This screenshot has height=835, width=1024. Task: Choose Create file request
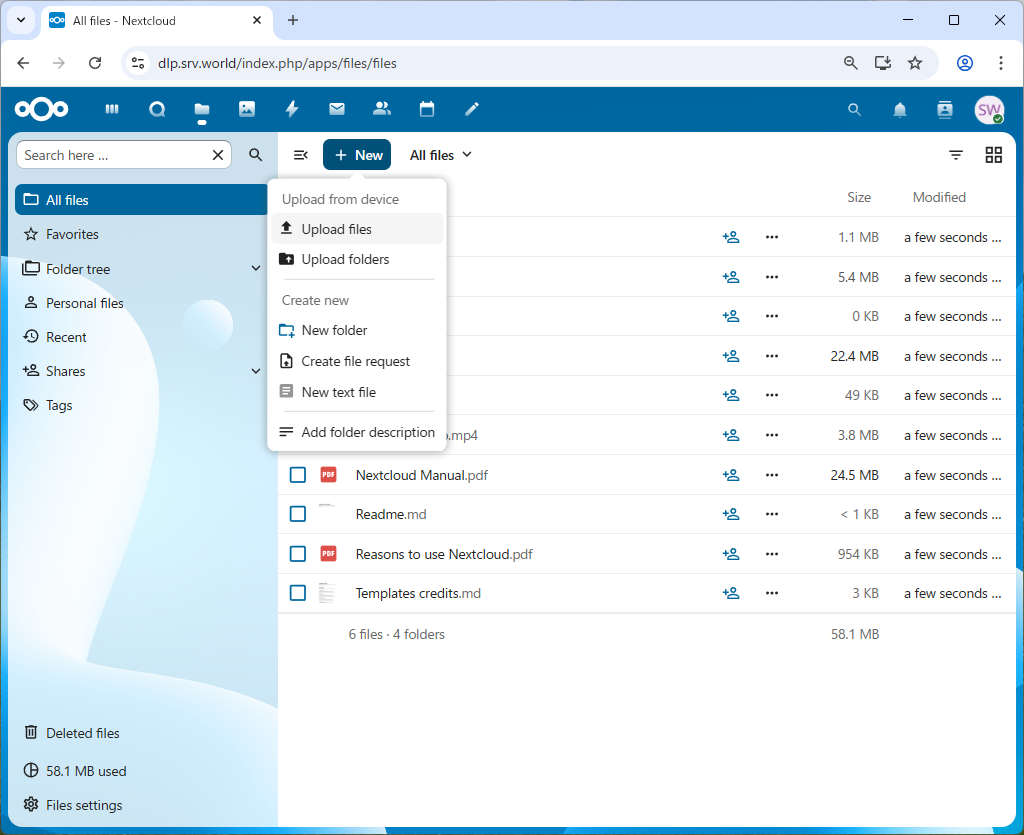point(357,361)
